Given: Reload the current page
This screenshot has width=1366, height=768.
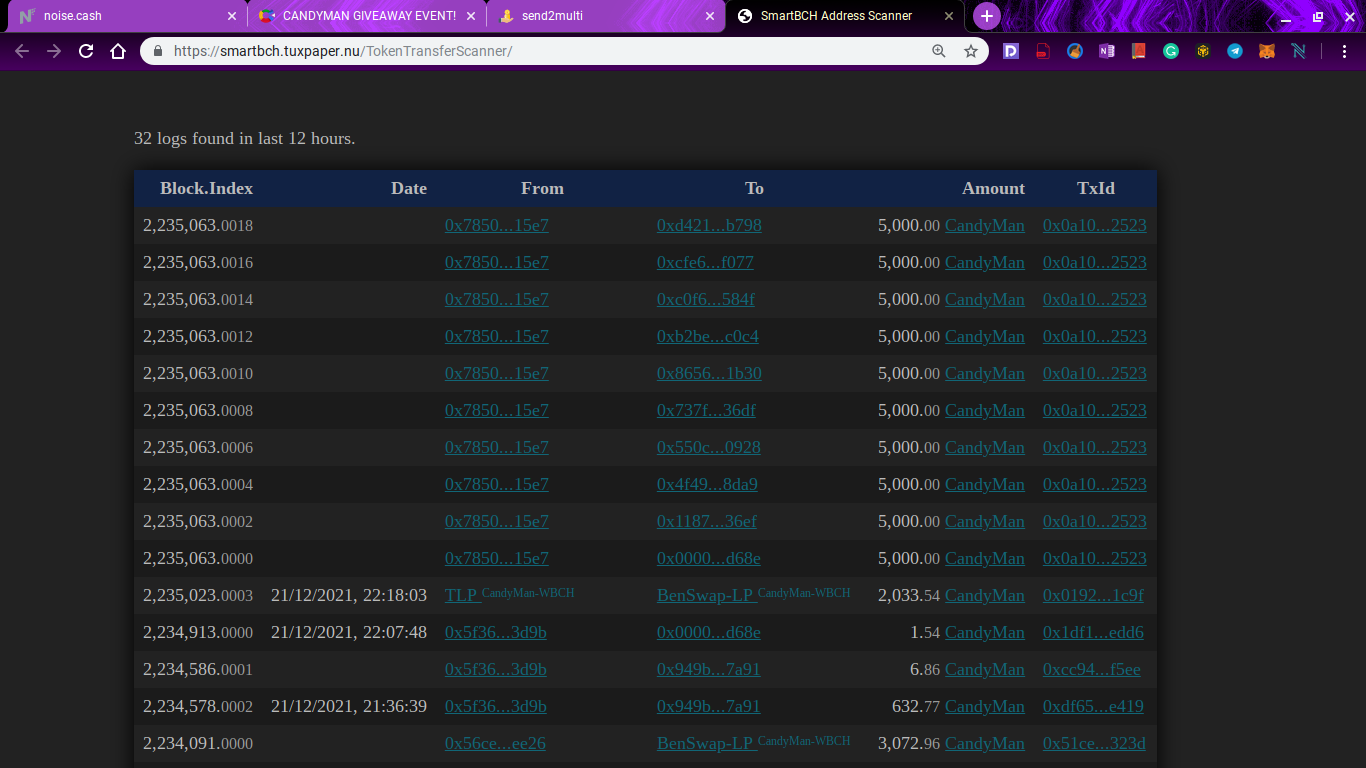Looking at the screenshot, I should point(86,51).
